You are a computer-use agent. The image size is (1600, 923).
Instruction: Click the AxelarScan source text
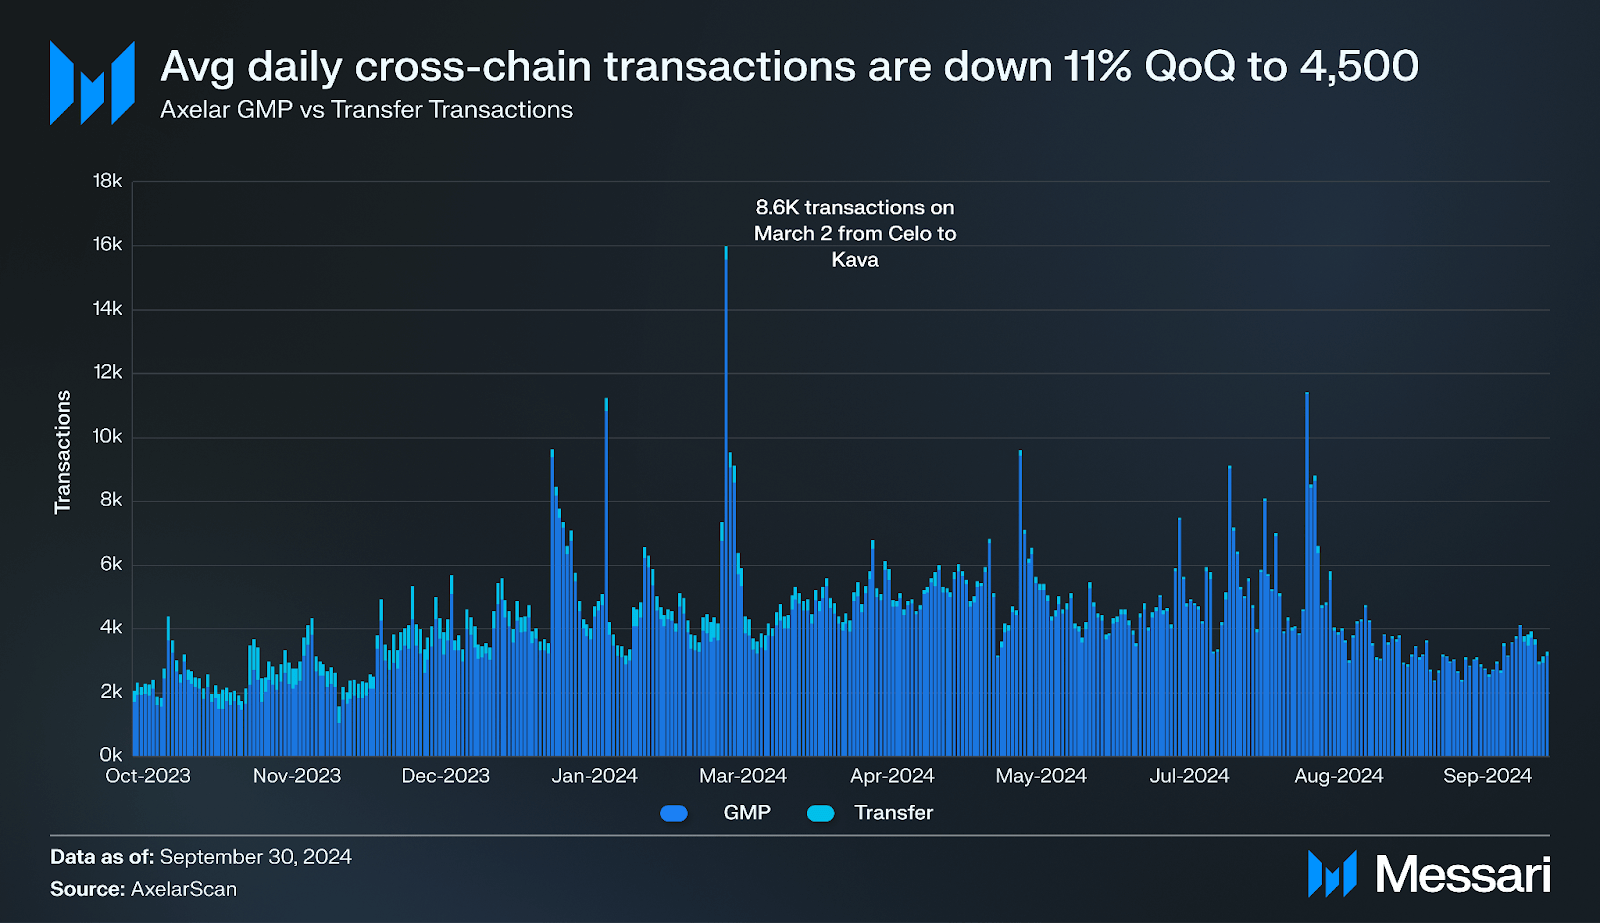coord(184,889)
